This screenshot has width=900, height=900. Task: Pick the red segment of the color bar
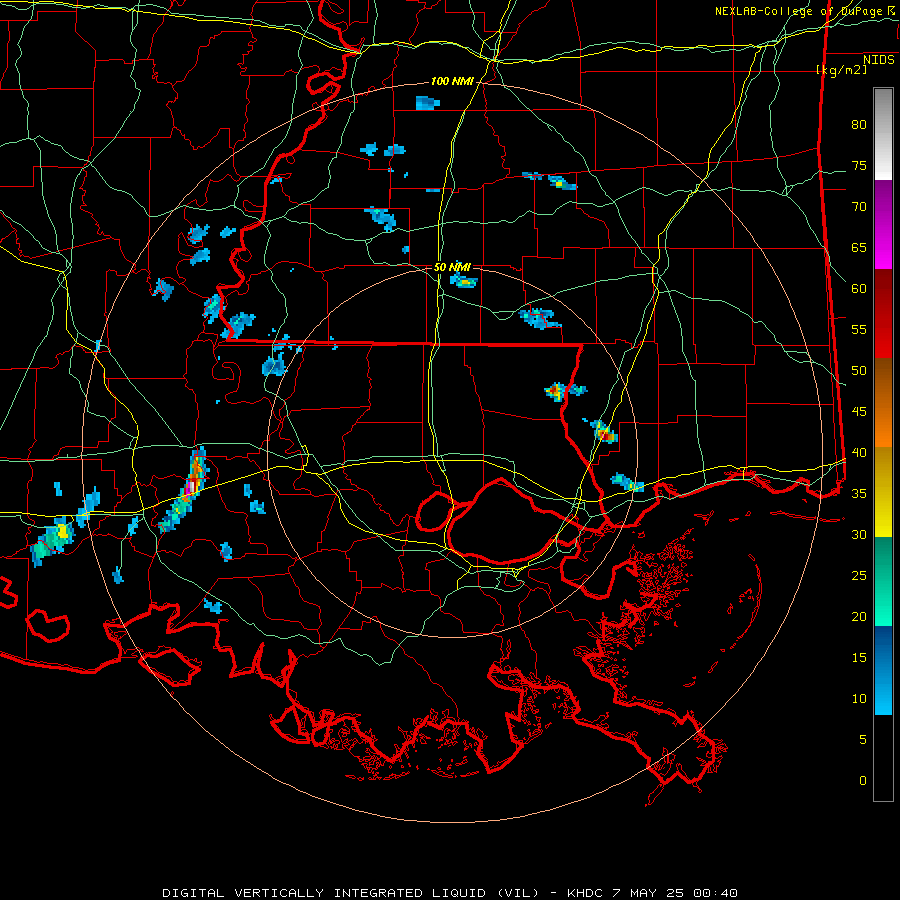[x=883, y=314]
